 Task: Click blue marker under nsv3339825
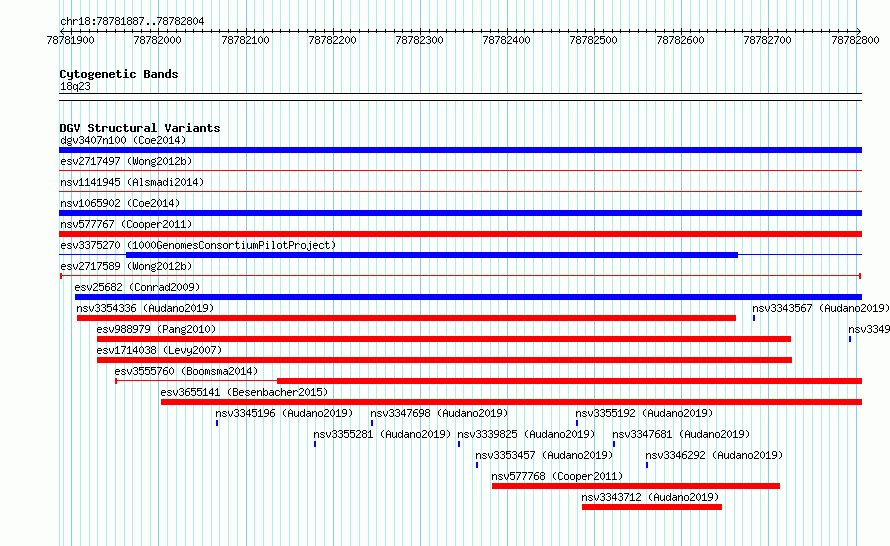459,444
